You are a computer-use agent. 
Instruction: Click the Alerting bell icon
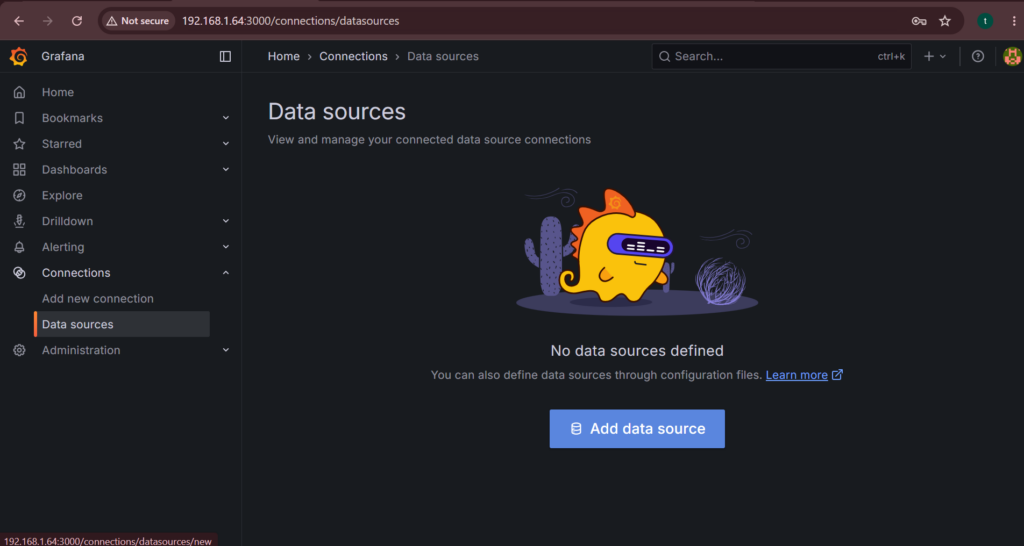[20, 247]
